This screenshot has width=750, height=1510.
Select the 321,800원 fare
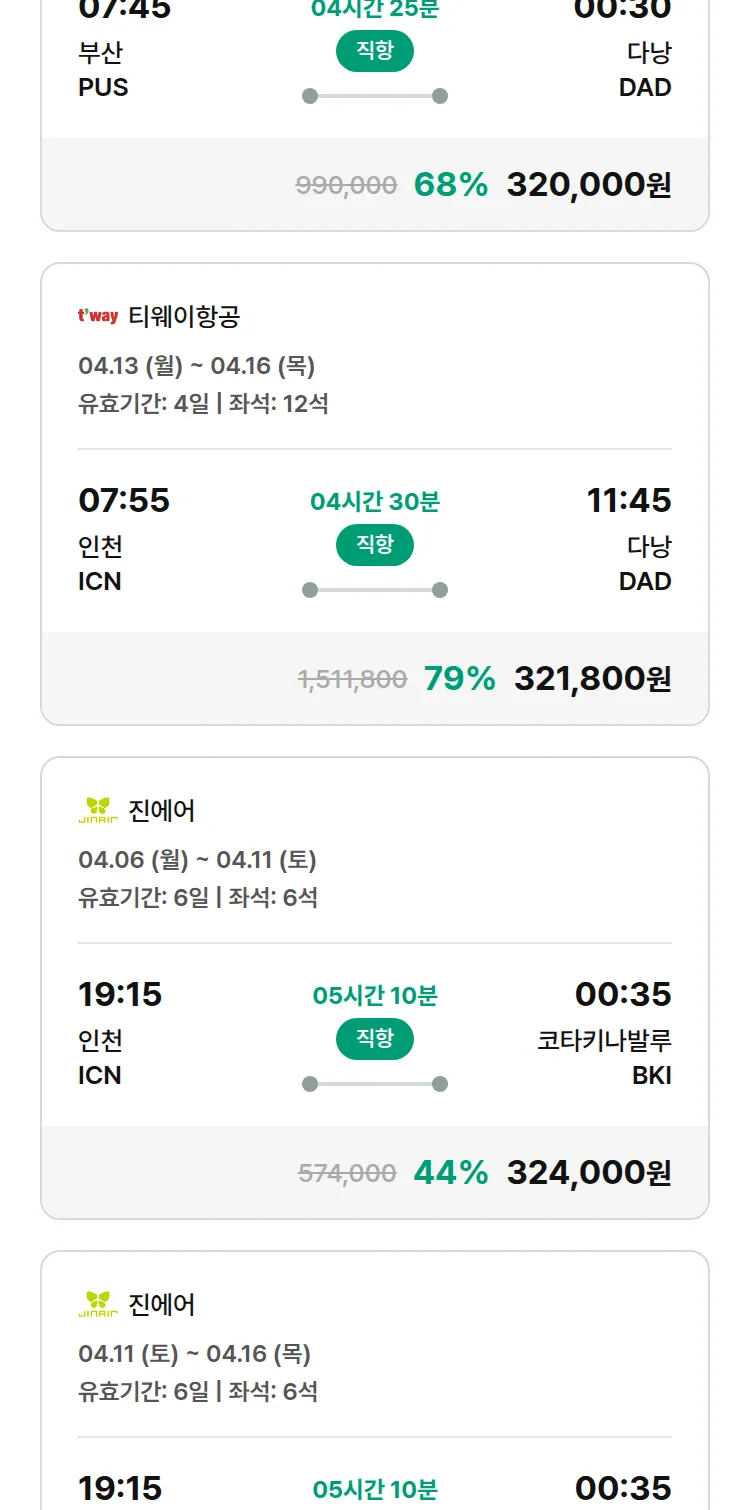pos(593,679)
